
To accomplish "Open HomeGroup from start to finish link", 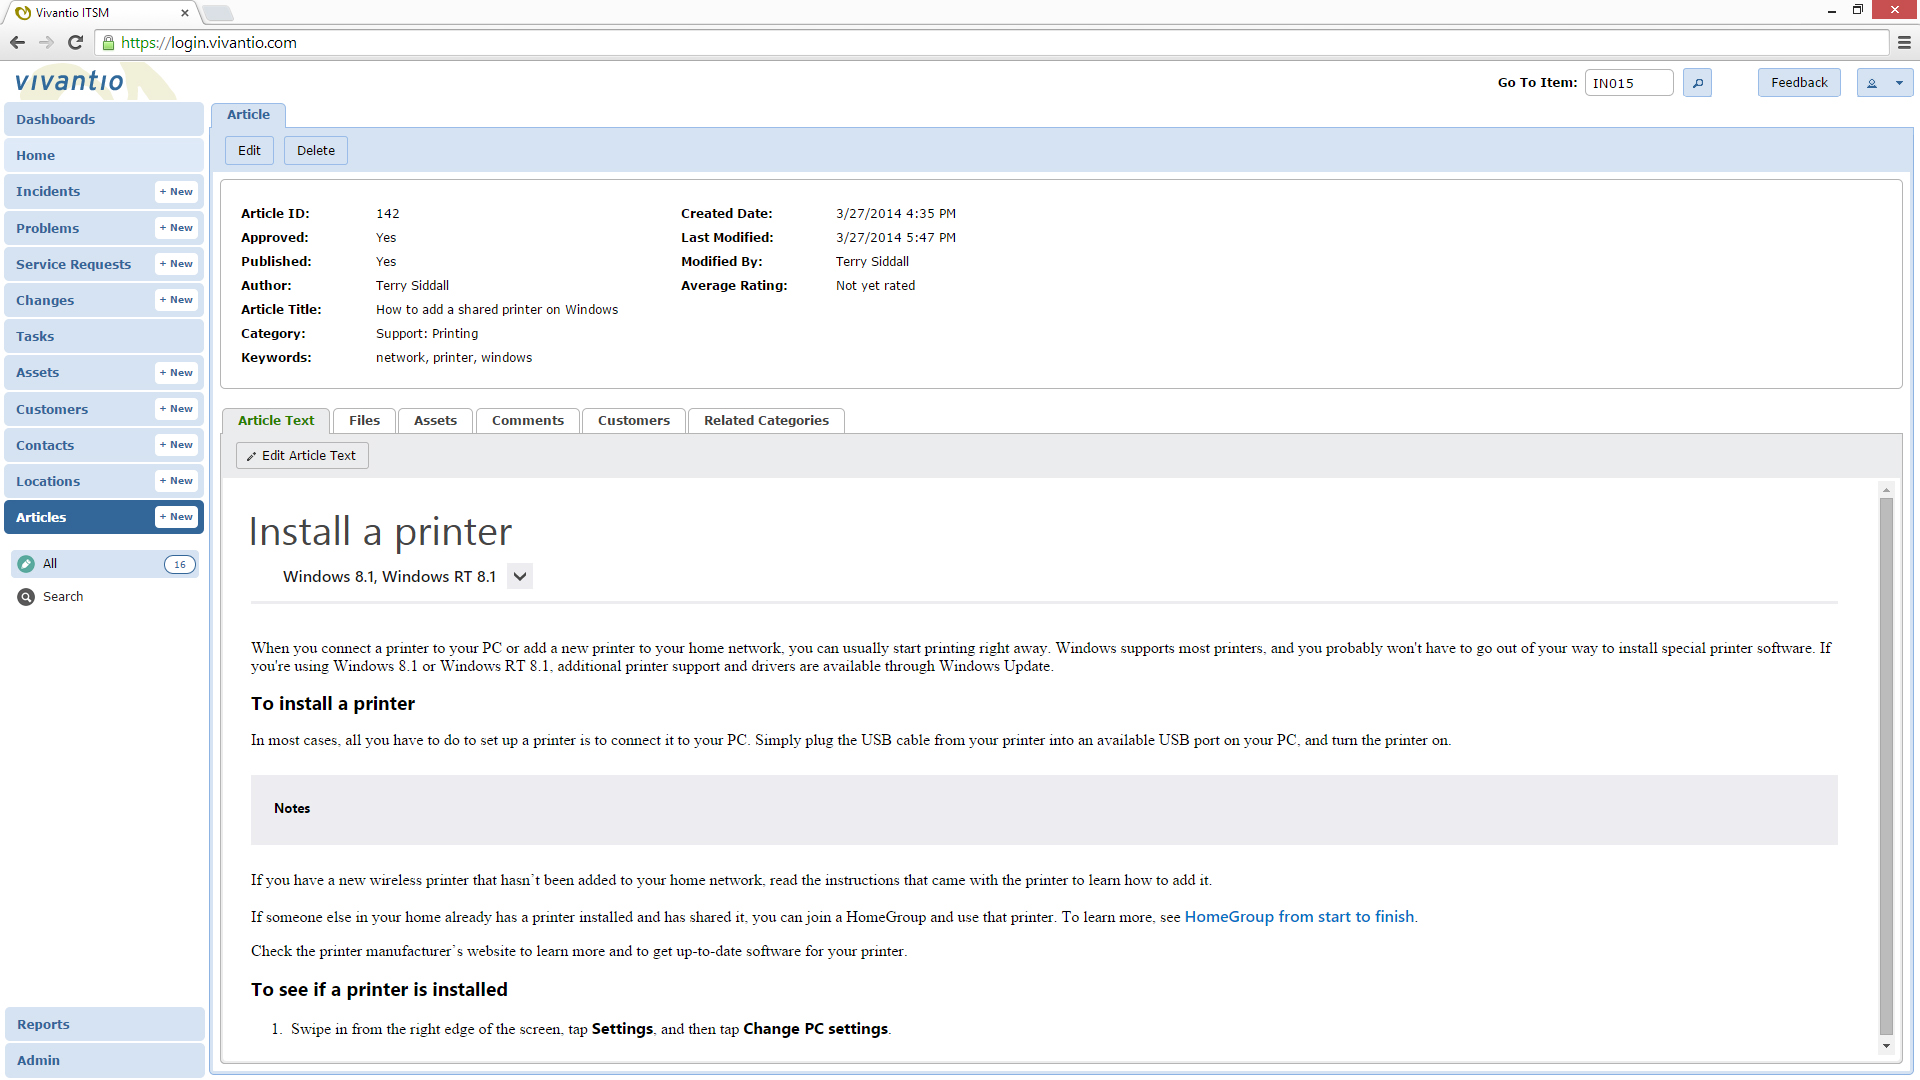I will coord(1299,917).
